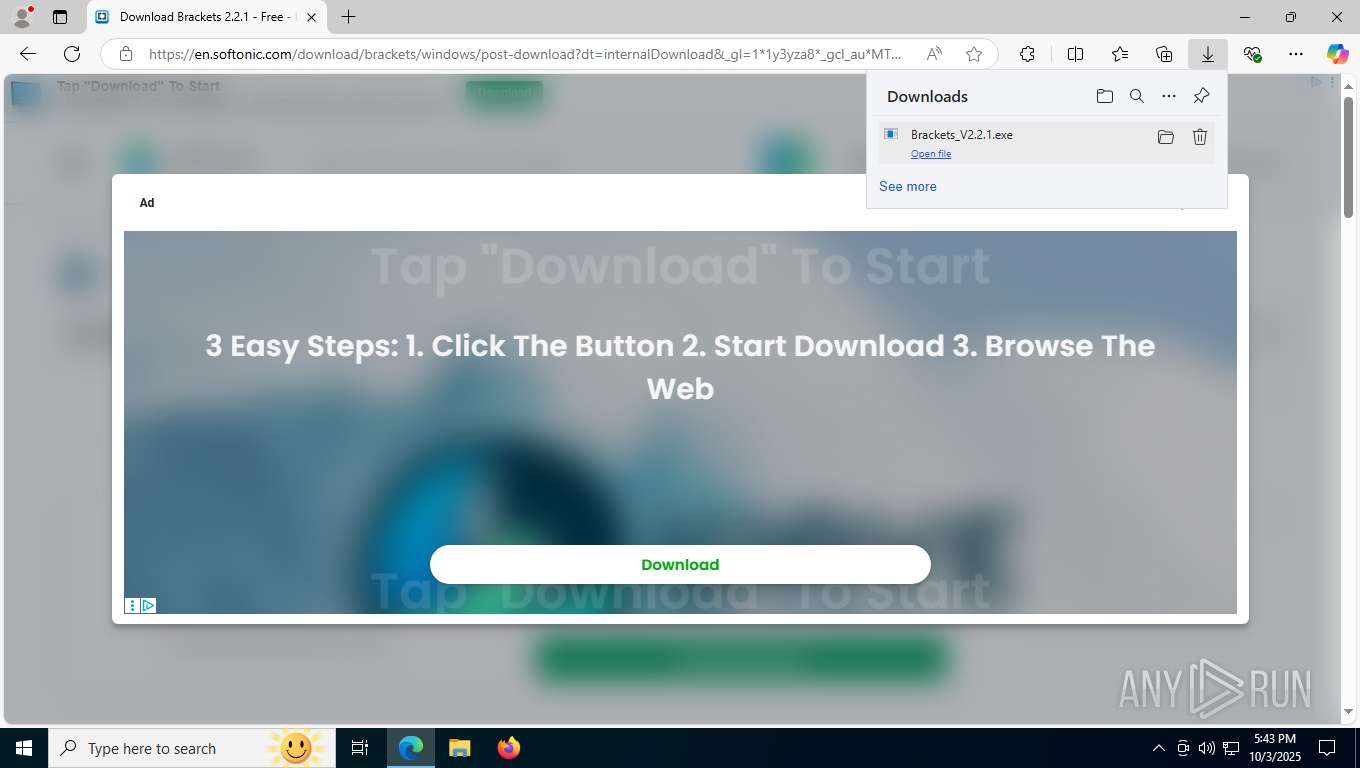Click the scroll down arrow
1360x768 pixels.
[x=1348, y=712]
